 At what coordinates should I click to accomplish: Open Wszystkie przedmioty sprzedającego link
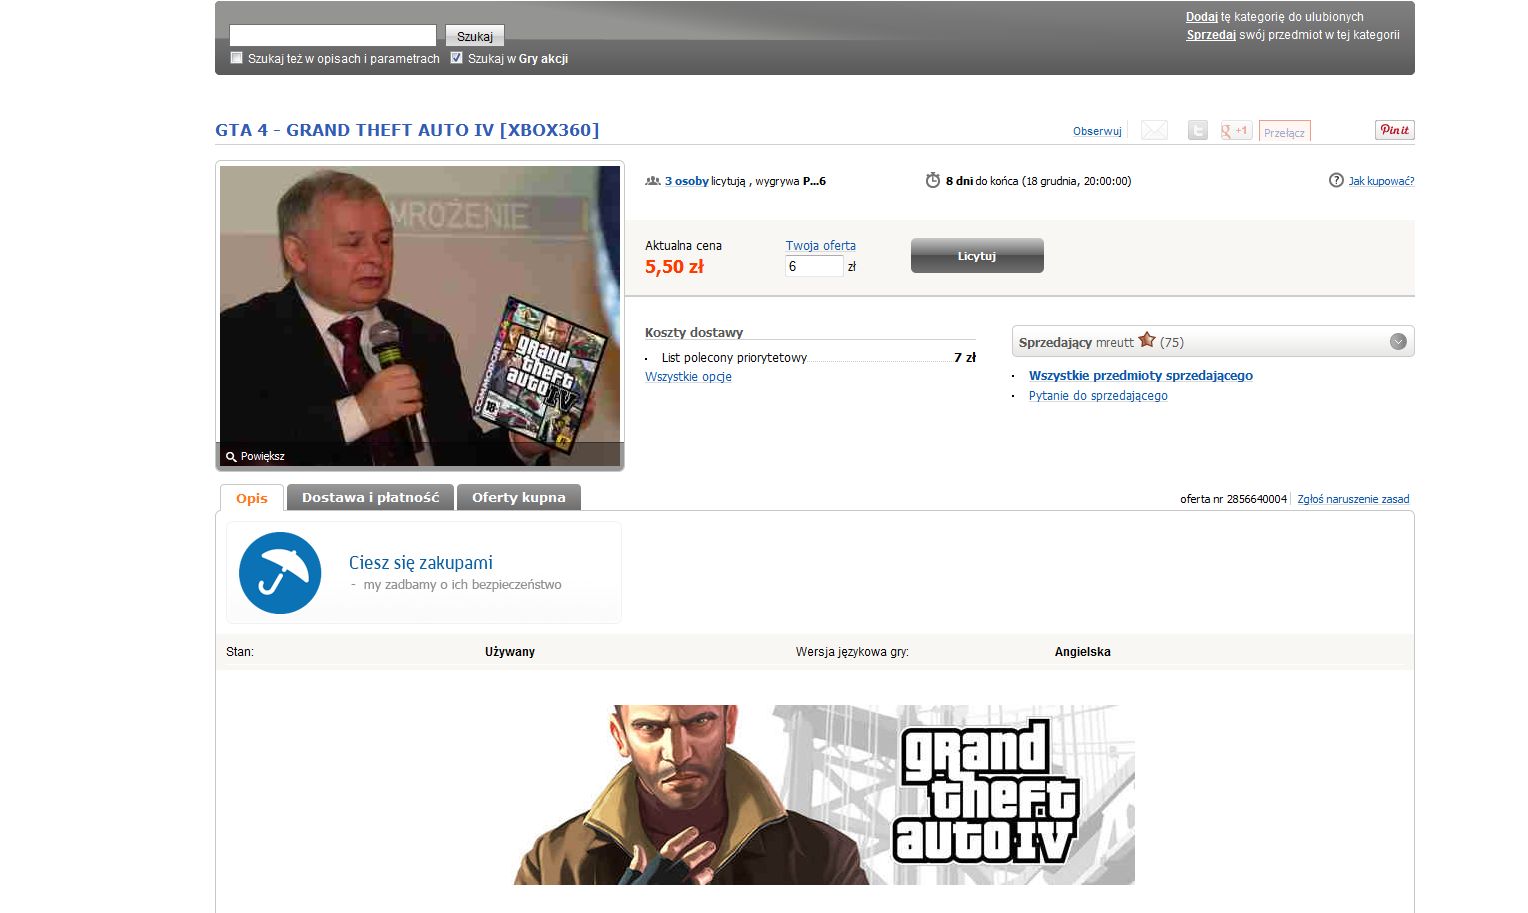pos(1140,376)
